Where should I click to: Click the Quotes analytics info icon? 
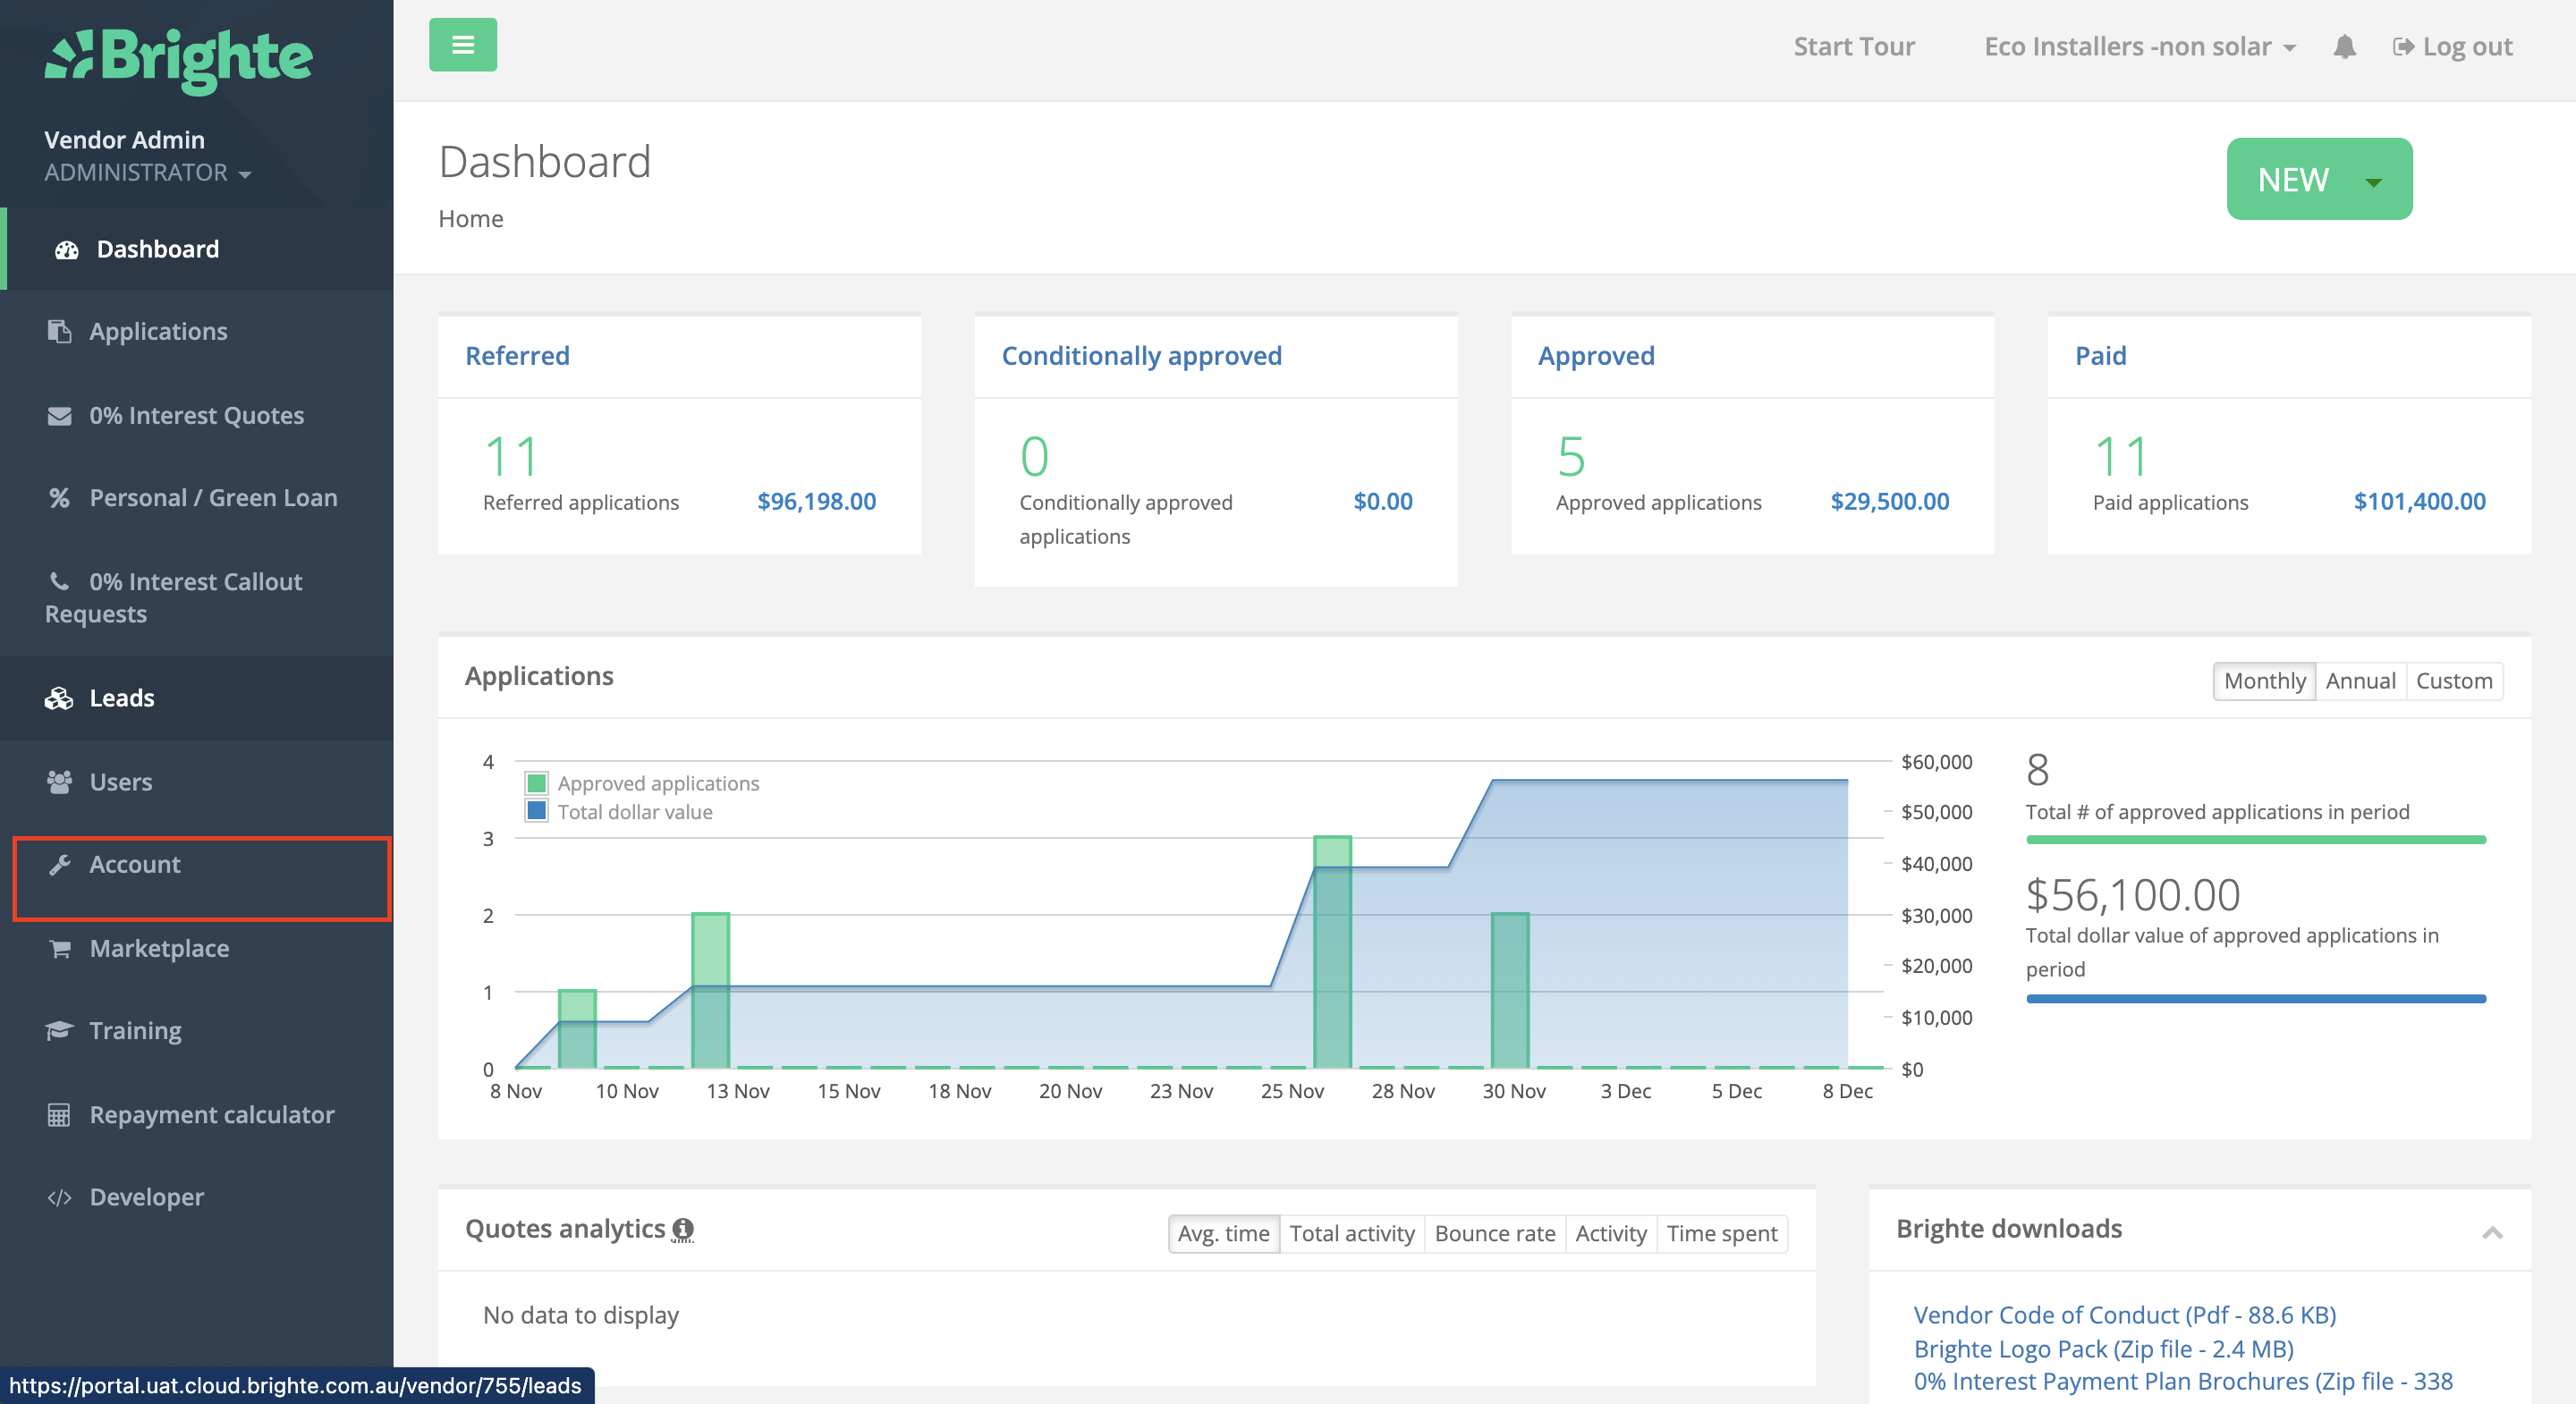click(x=683, y=1229)
